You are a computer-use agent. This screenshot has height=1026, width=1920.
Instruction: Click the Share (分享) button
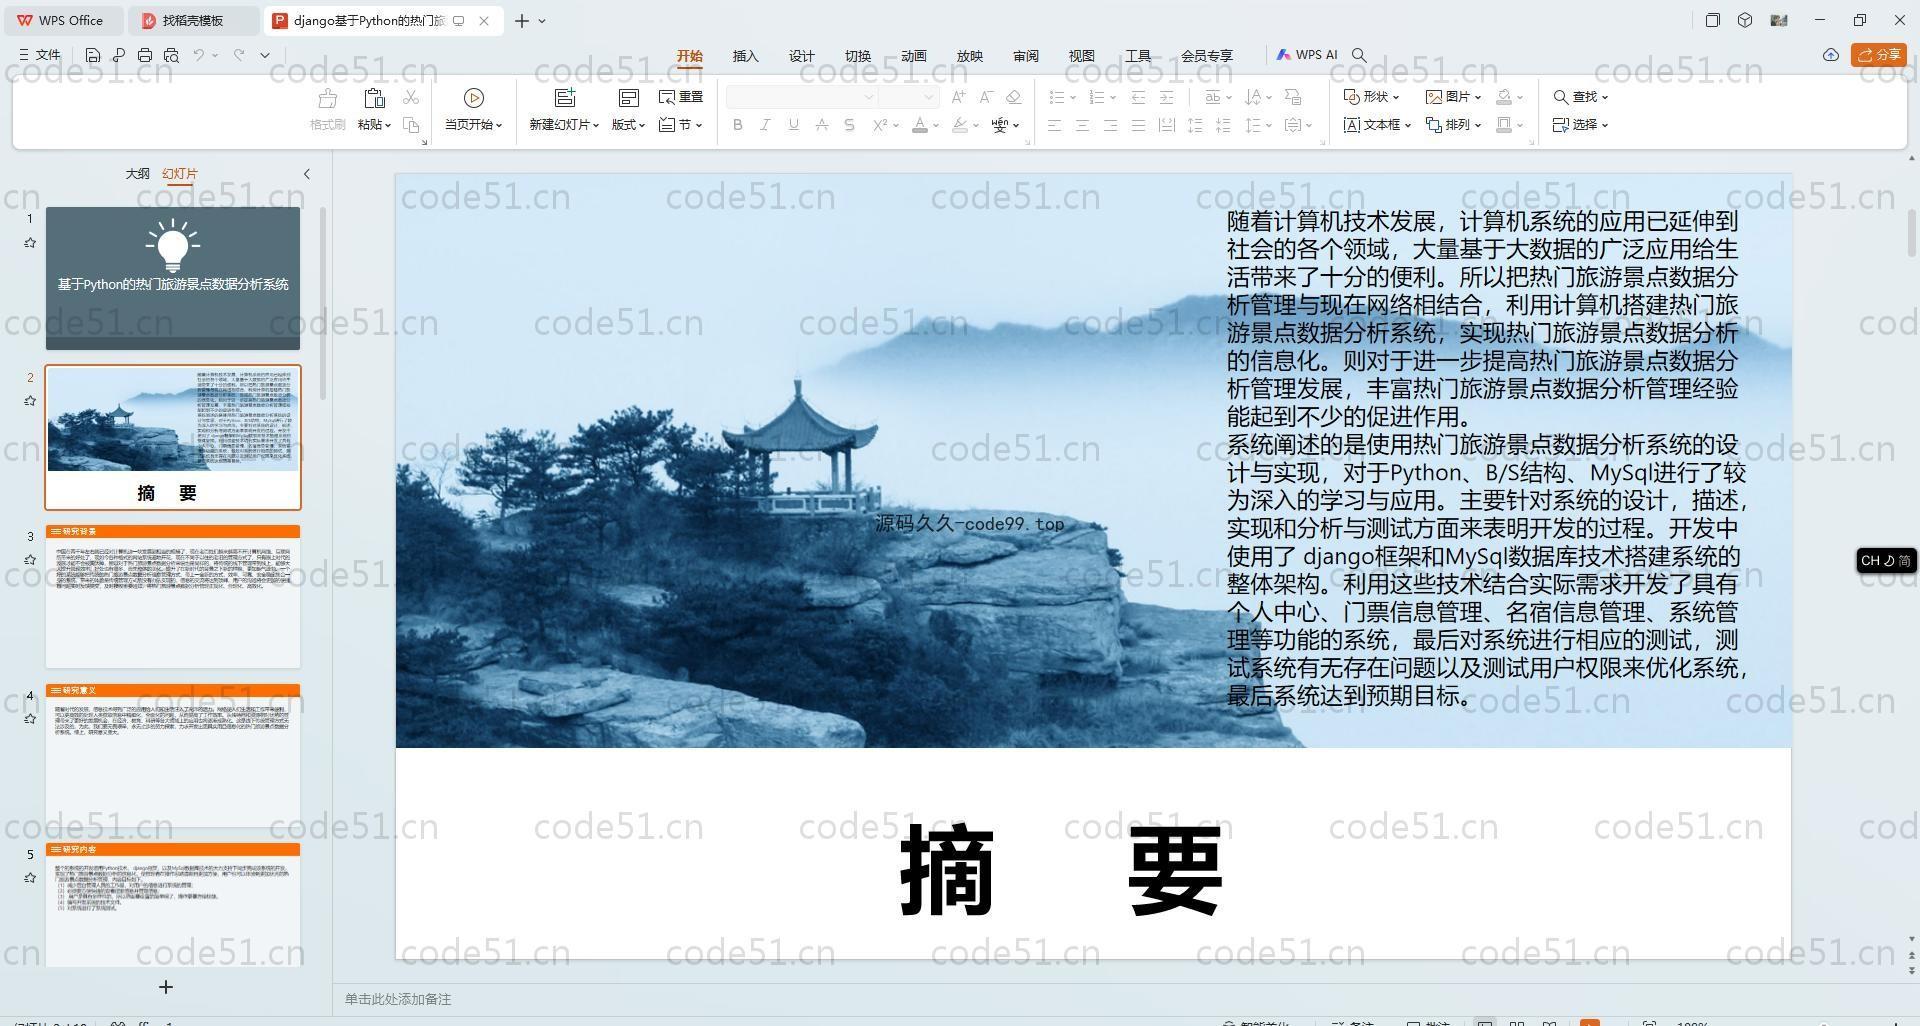pyautogui.click(x=1878, y=55)
